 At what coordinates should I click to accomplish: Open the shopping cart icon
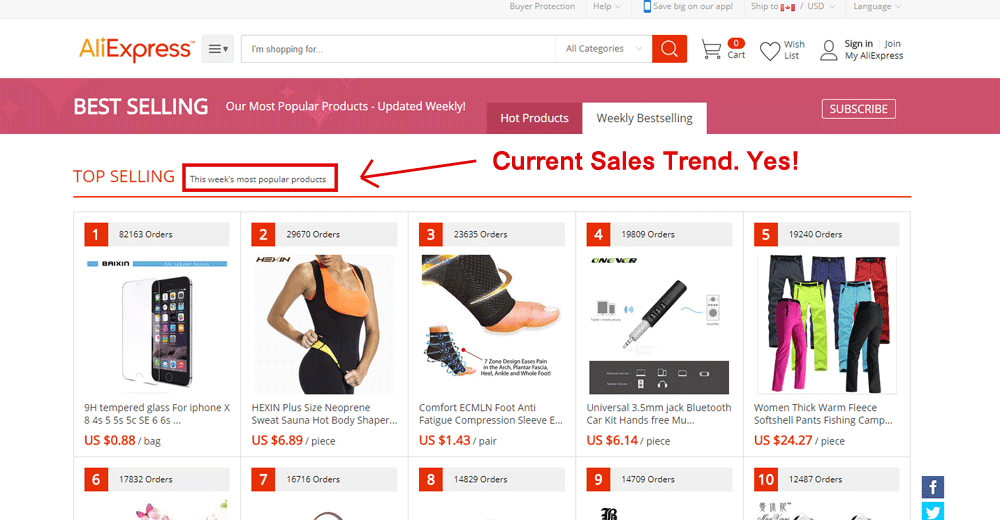pyautogui.click(x=710, y=49)
